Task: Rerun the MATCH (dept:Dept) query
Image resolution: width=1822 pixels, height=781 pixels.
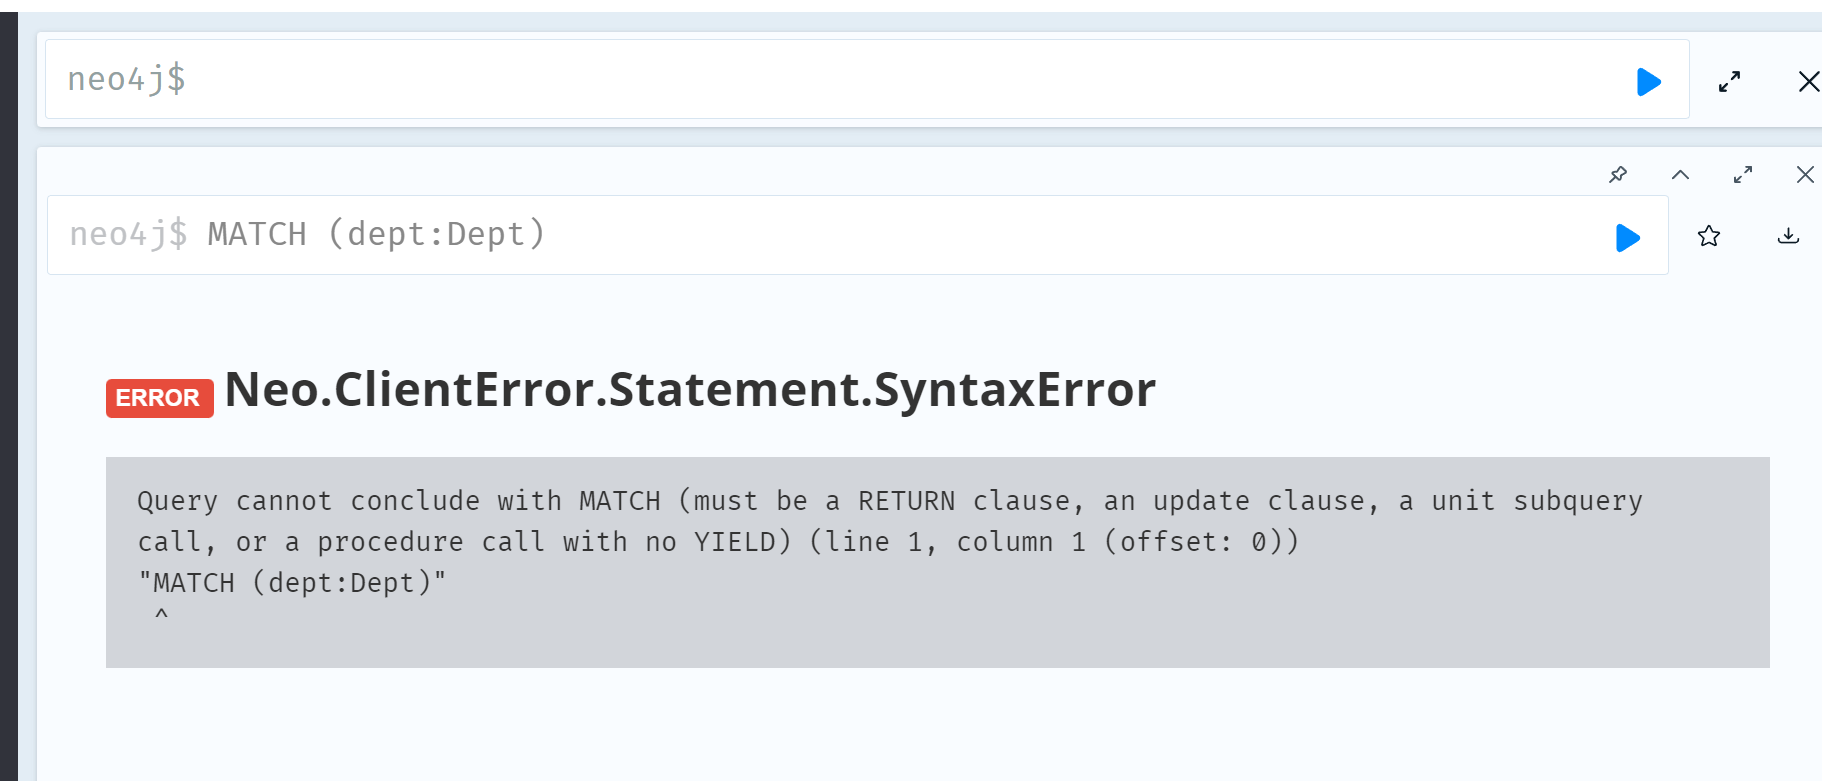Action: coord(1627,237)
